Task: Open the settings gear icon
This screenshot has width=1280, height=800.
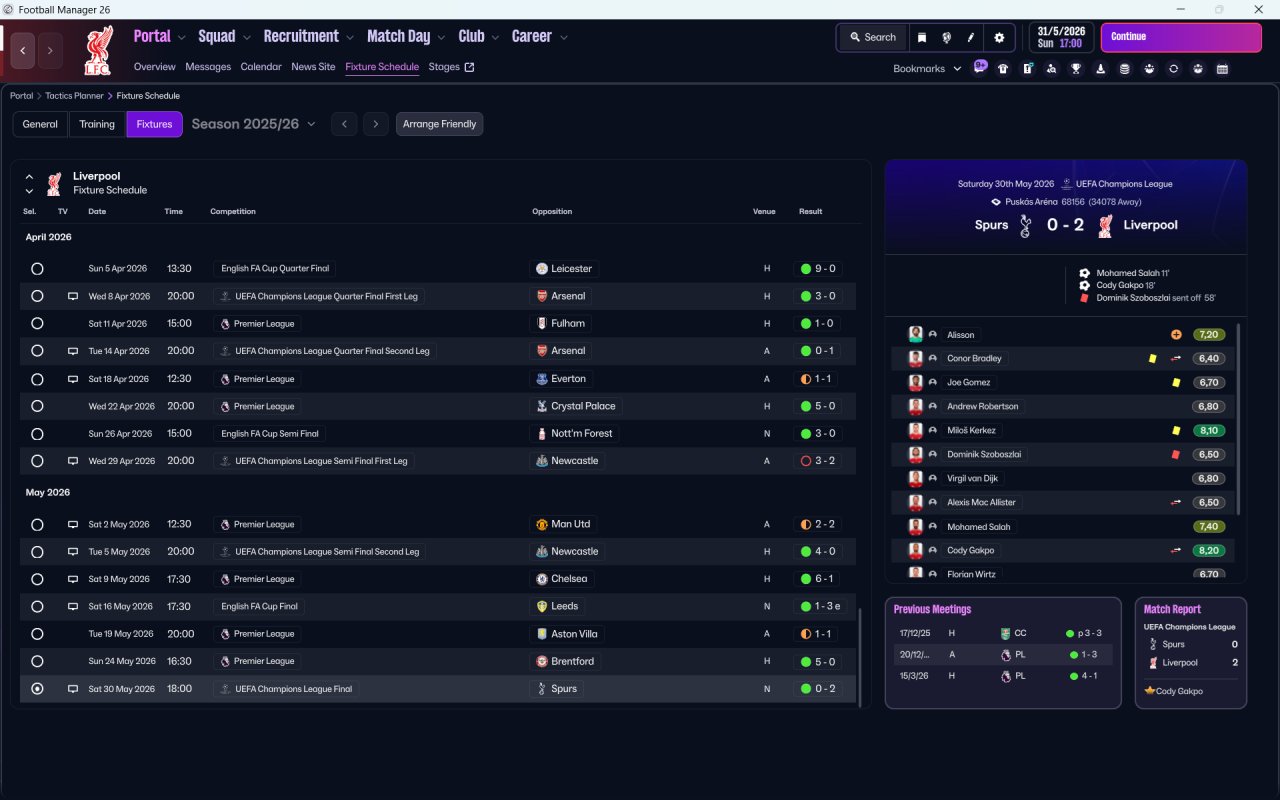Action: (998, 37)
